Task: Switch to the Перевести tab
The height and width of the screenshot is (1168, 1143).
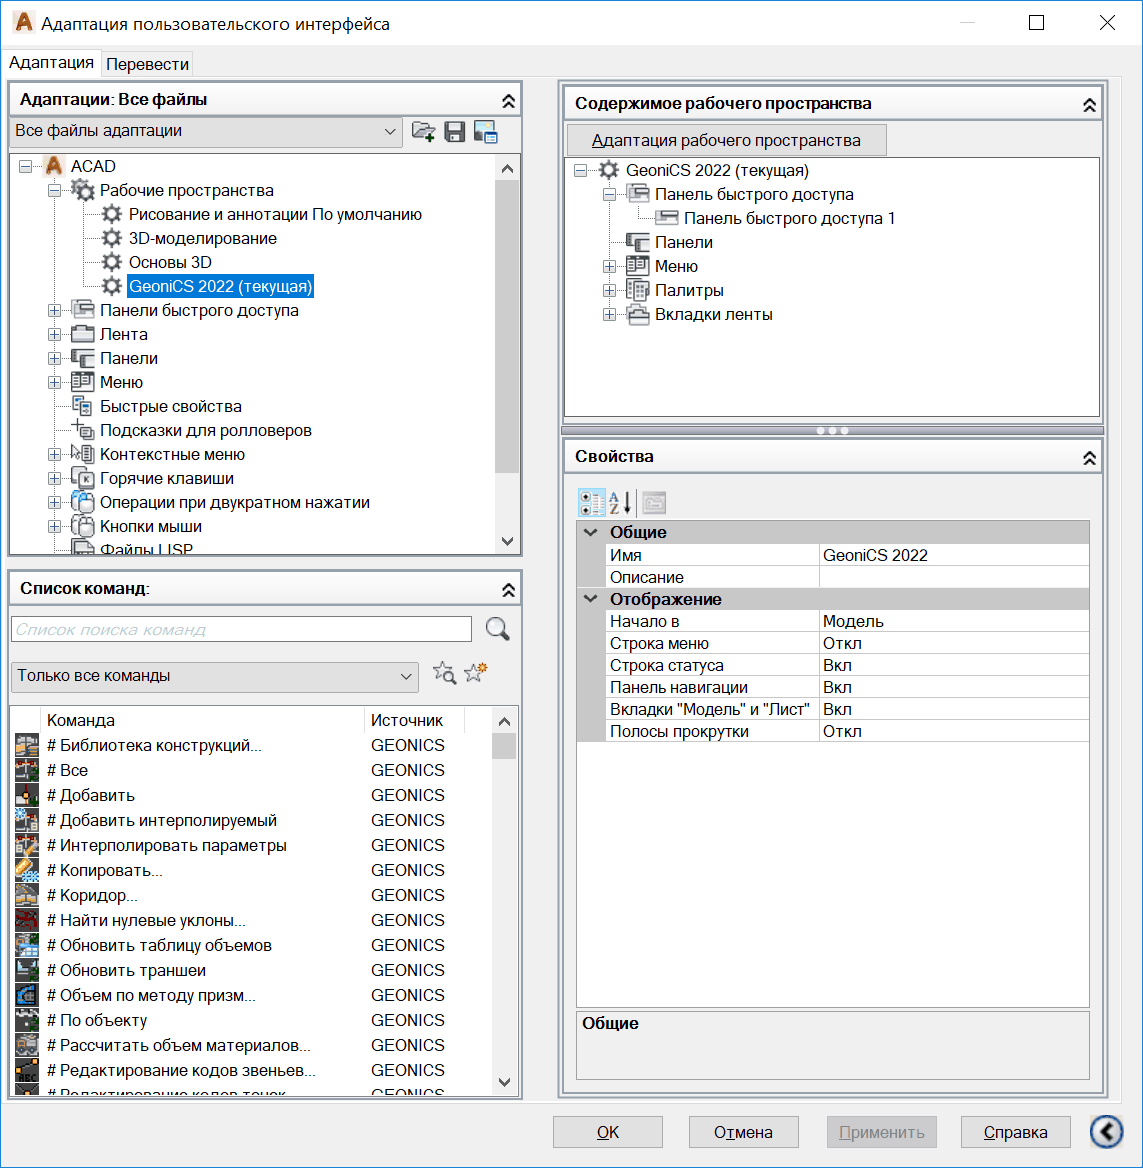Action: click(148, 64)
